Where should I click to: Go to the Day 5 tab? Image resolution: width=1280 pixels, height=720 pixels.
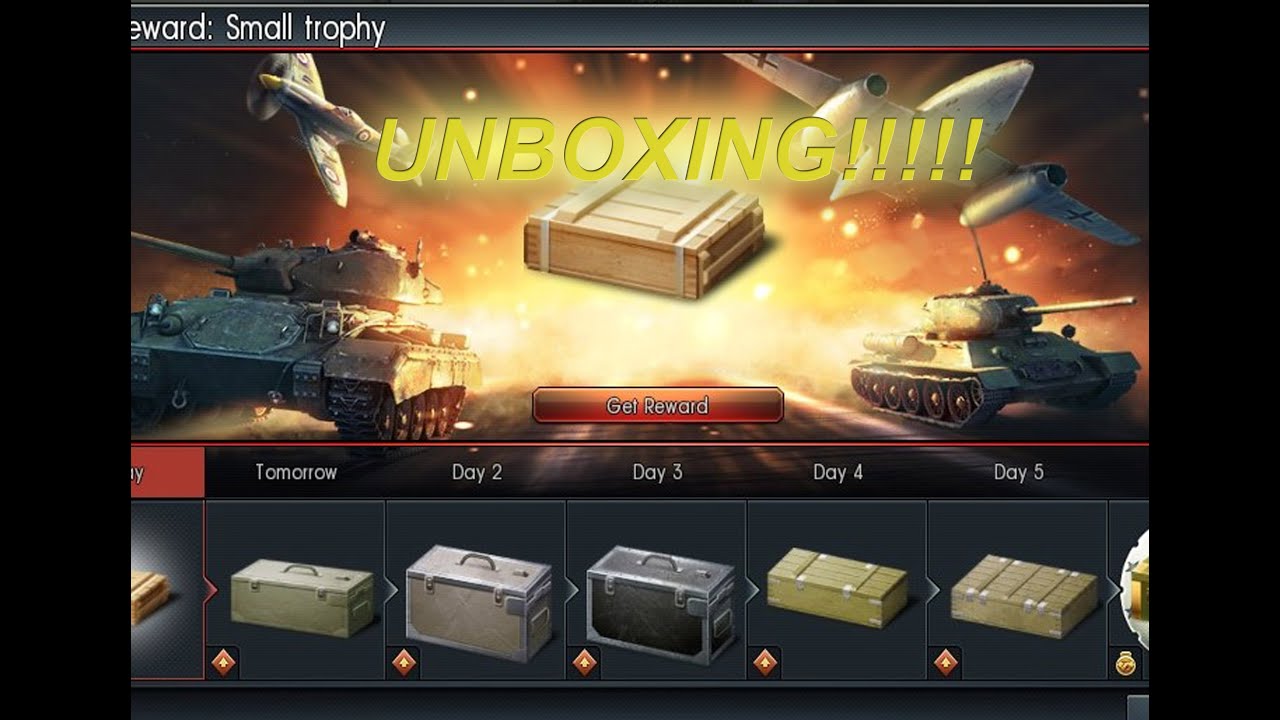click(1018, 472)
